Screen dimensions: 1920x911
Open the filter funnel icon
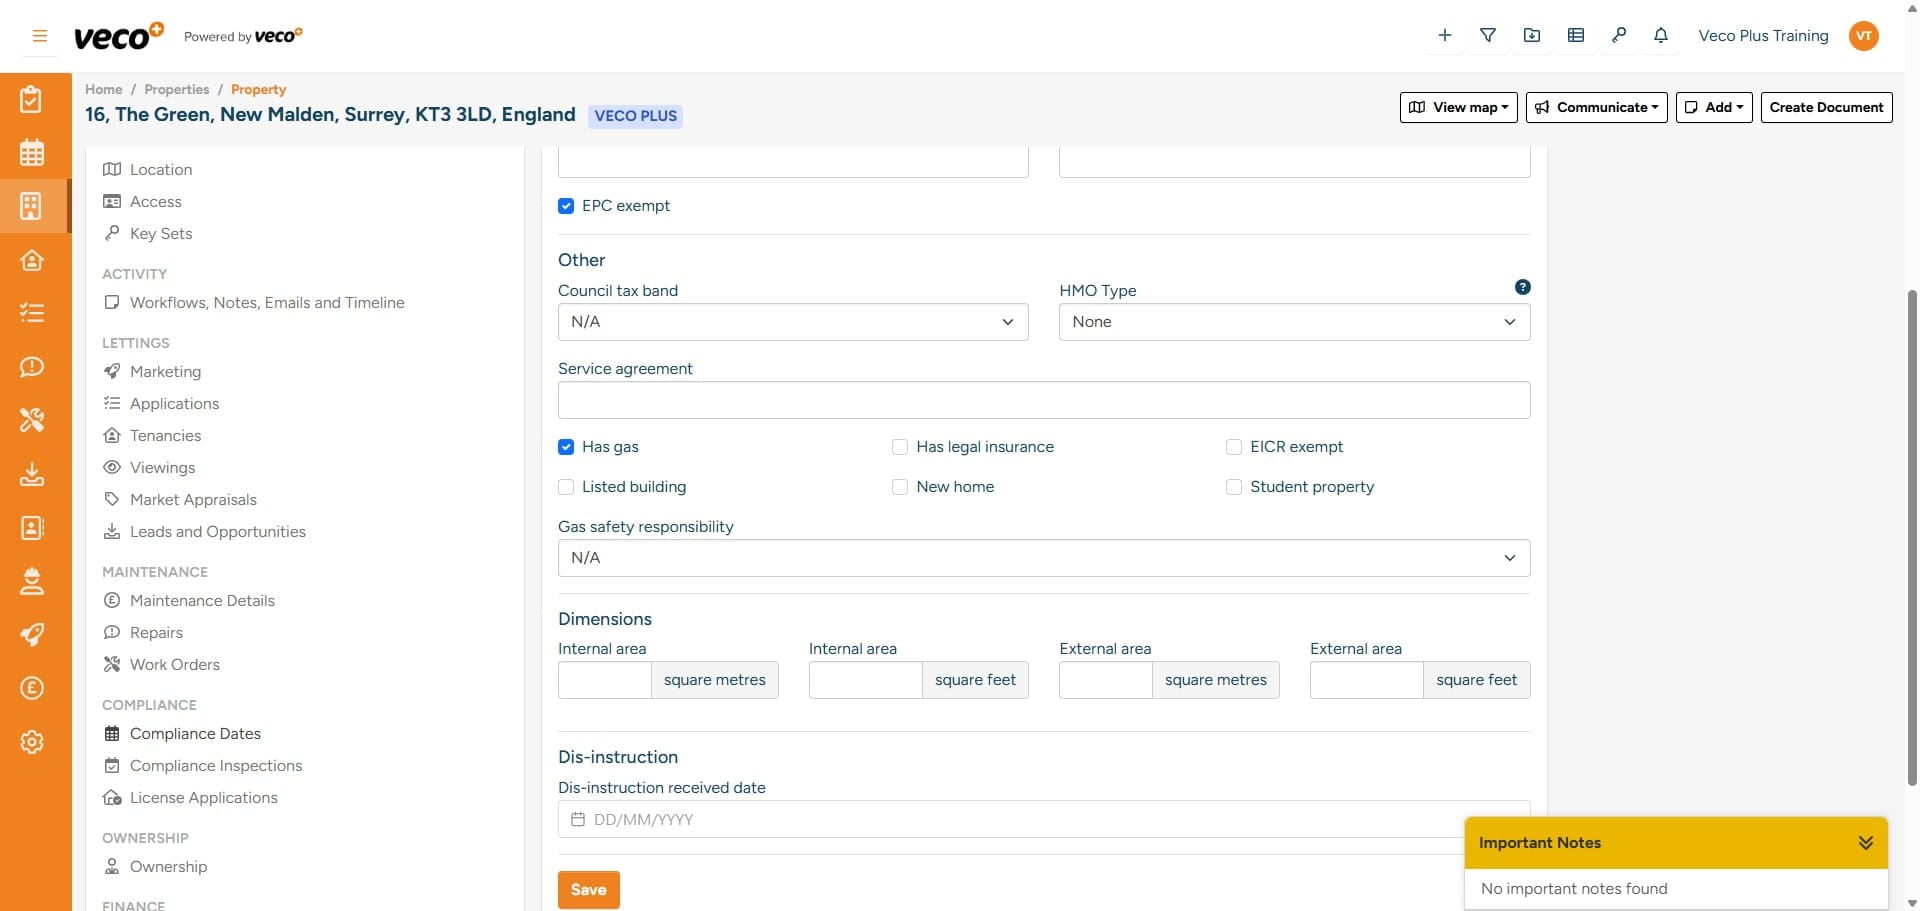pos(1488,36)
